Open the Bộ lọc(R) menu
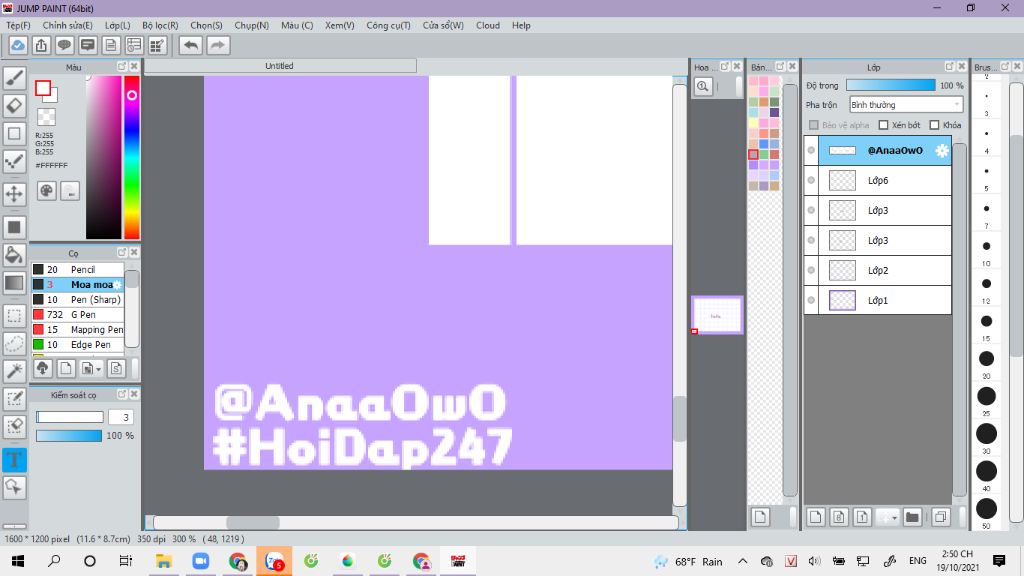Image resolution: width=1024 pixels, height=576 pixels. 160,25
